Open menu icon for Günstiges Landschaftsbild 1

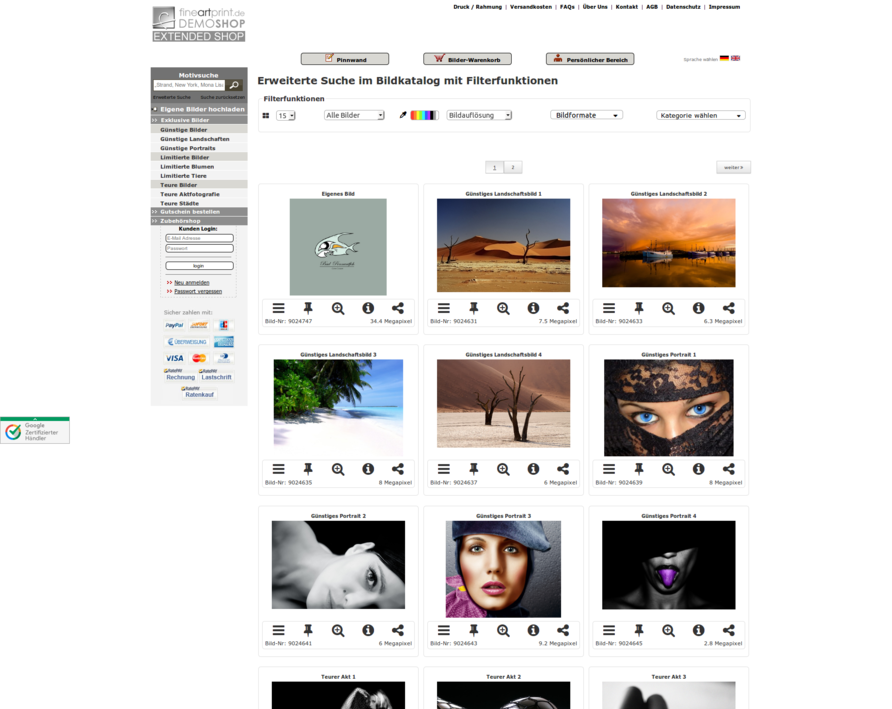click(x=444, y=308)
